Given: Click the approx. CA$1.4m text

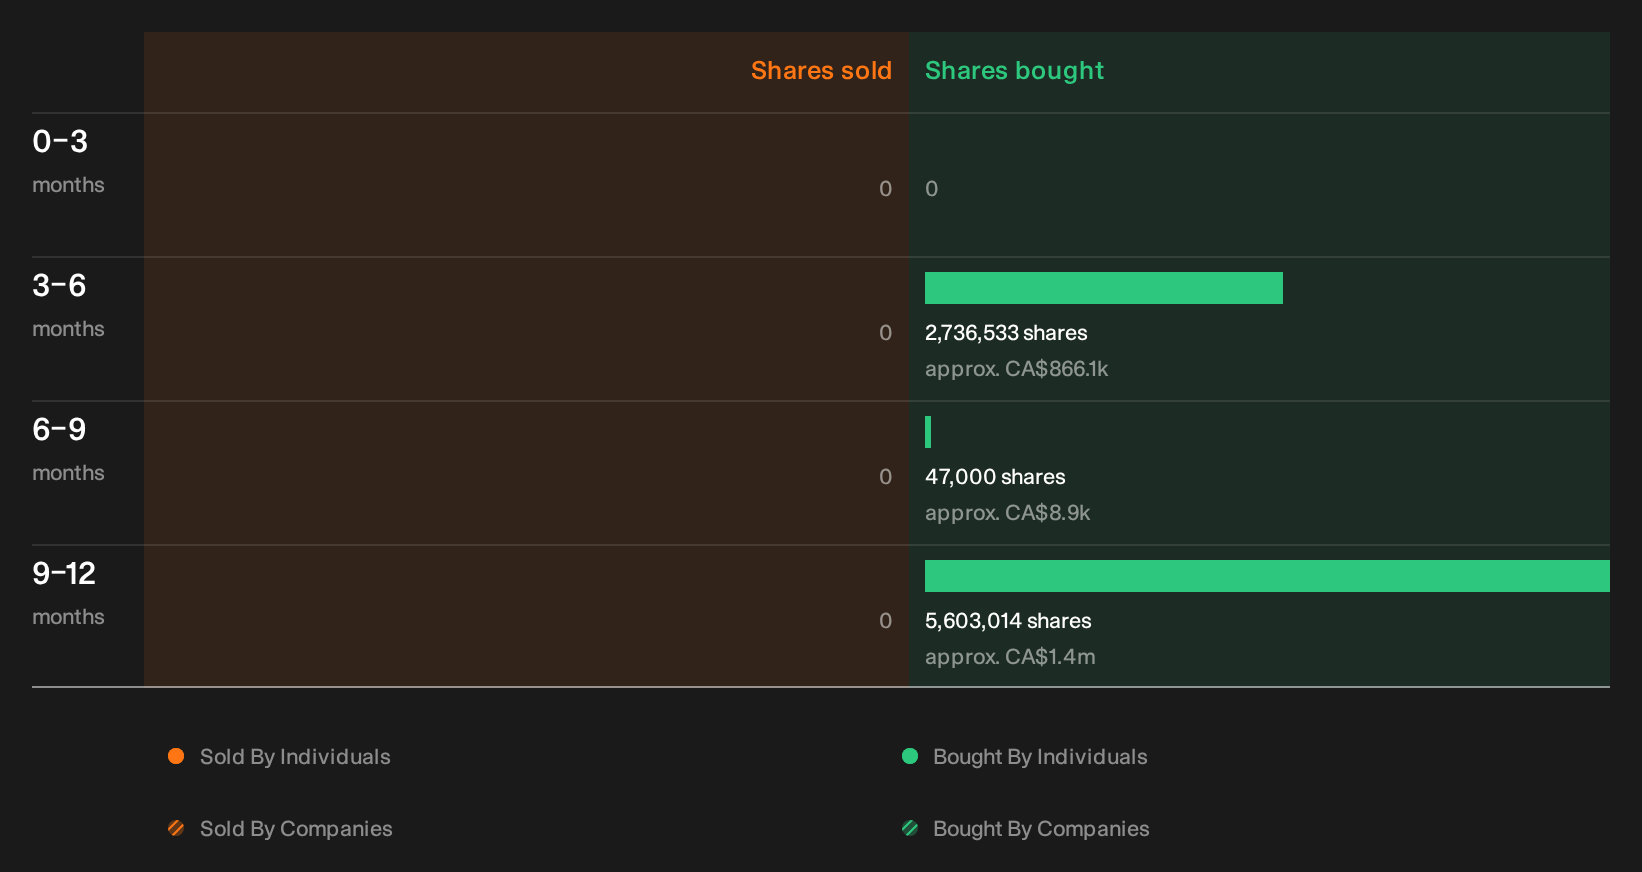Looking at the screenshot, I should point(1010,657).
